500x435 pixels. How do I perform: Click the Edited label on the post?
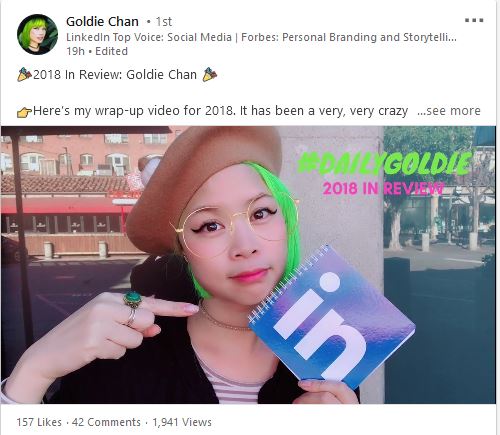(111, 51)
